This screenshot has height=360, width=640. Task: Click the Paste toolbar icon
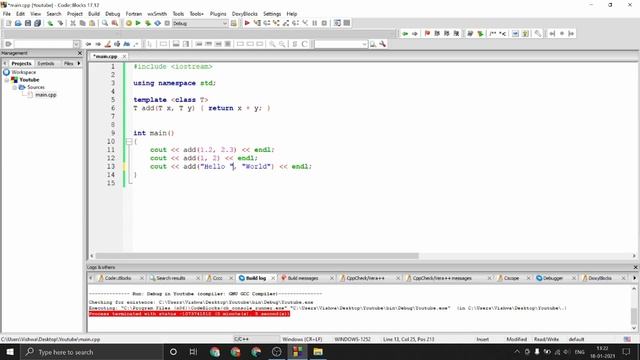tap(92, 23)
